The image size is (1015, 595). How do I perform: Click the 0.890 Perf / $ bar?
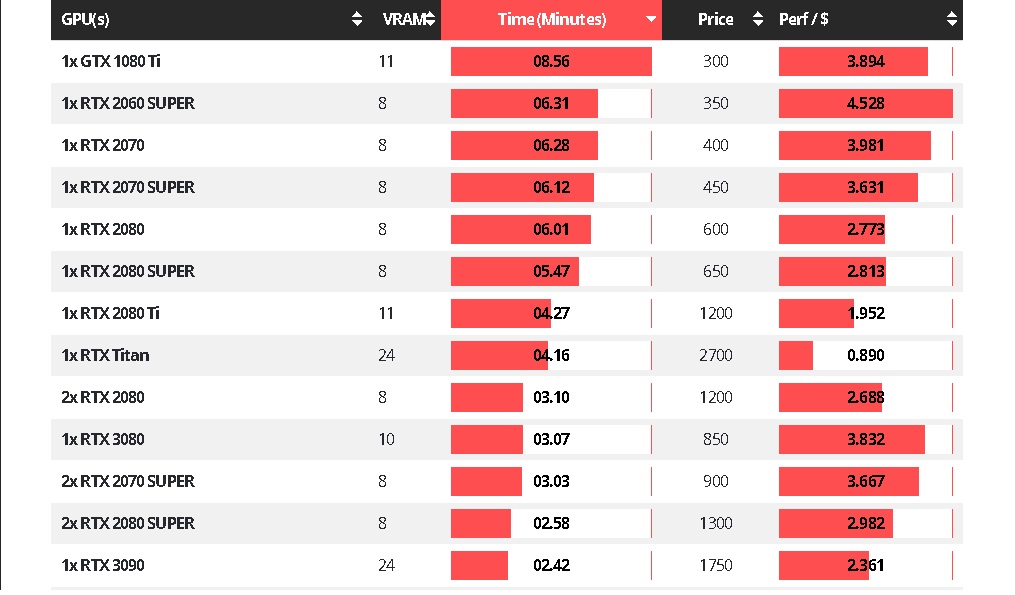[x=796, y=355]
